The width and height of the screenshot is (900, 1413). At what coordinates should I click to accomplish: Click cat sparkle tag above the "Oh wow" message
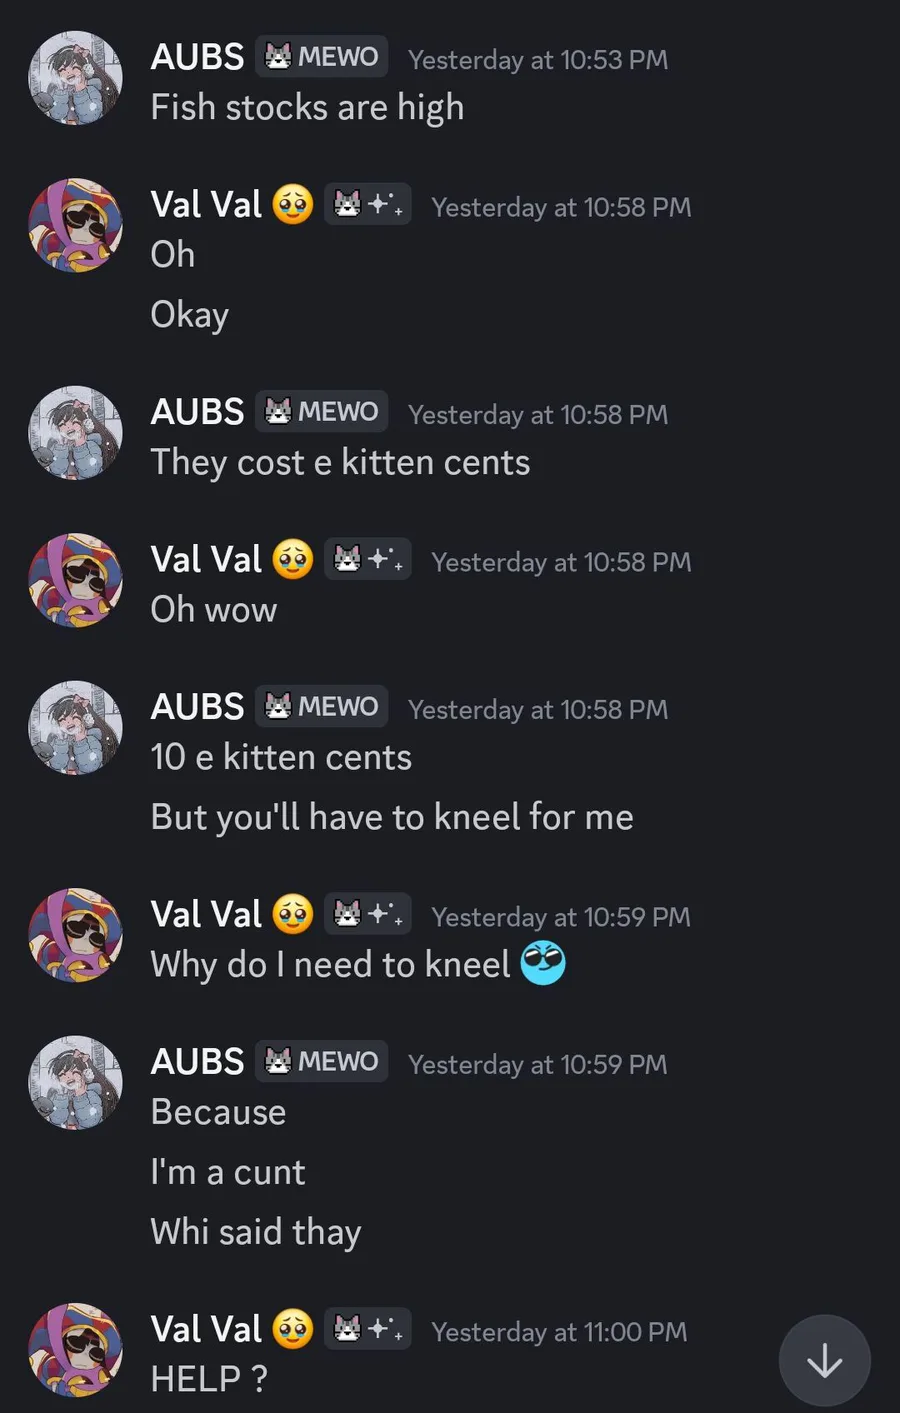[x=368, y=559]
